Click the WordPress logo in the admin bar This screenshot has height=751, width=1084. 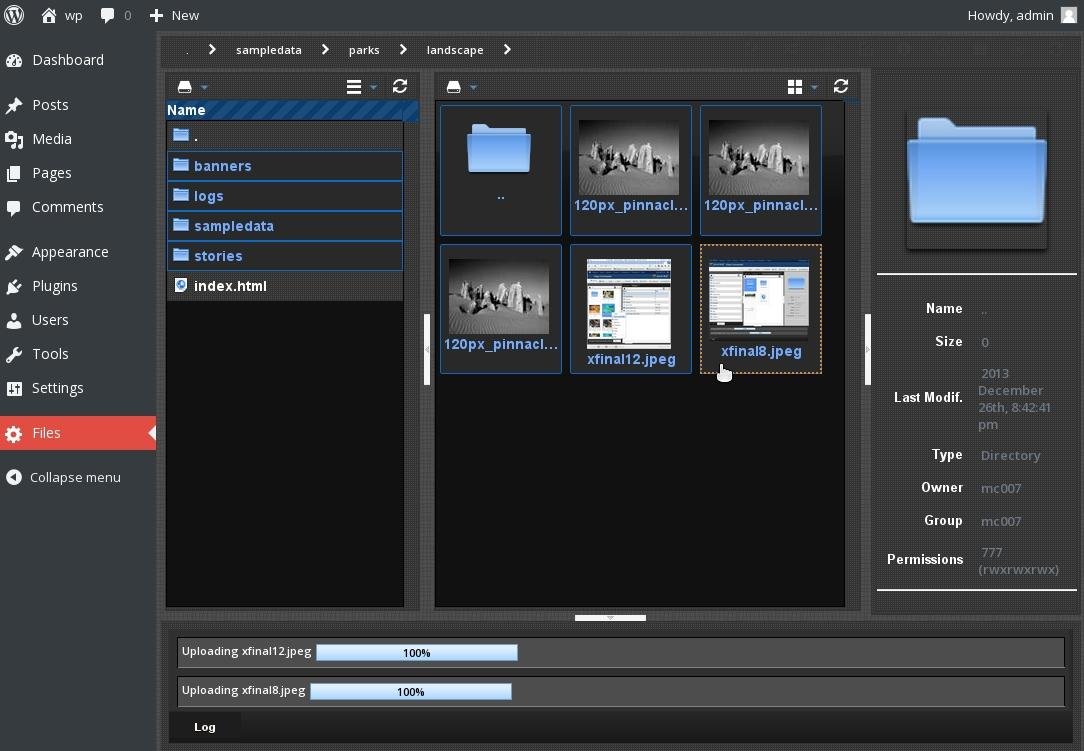pos(14,15)
